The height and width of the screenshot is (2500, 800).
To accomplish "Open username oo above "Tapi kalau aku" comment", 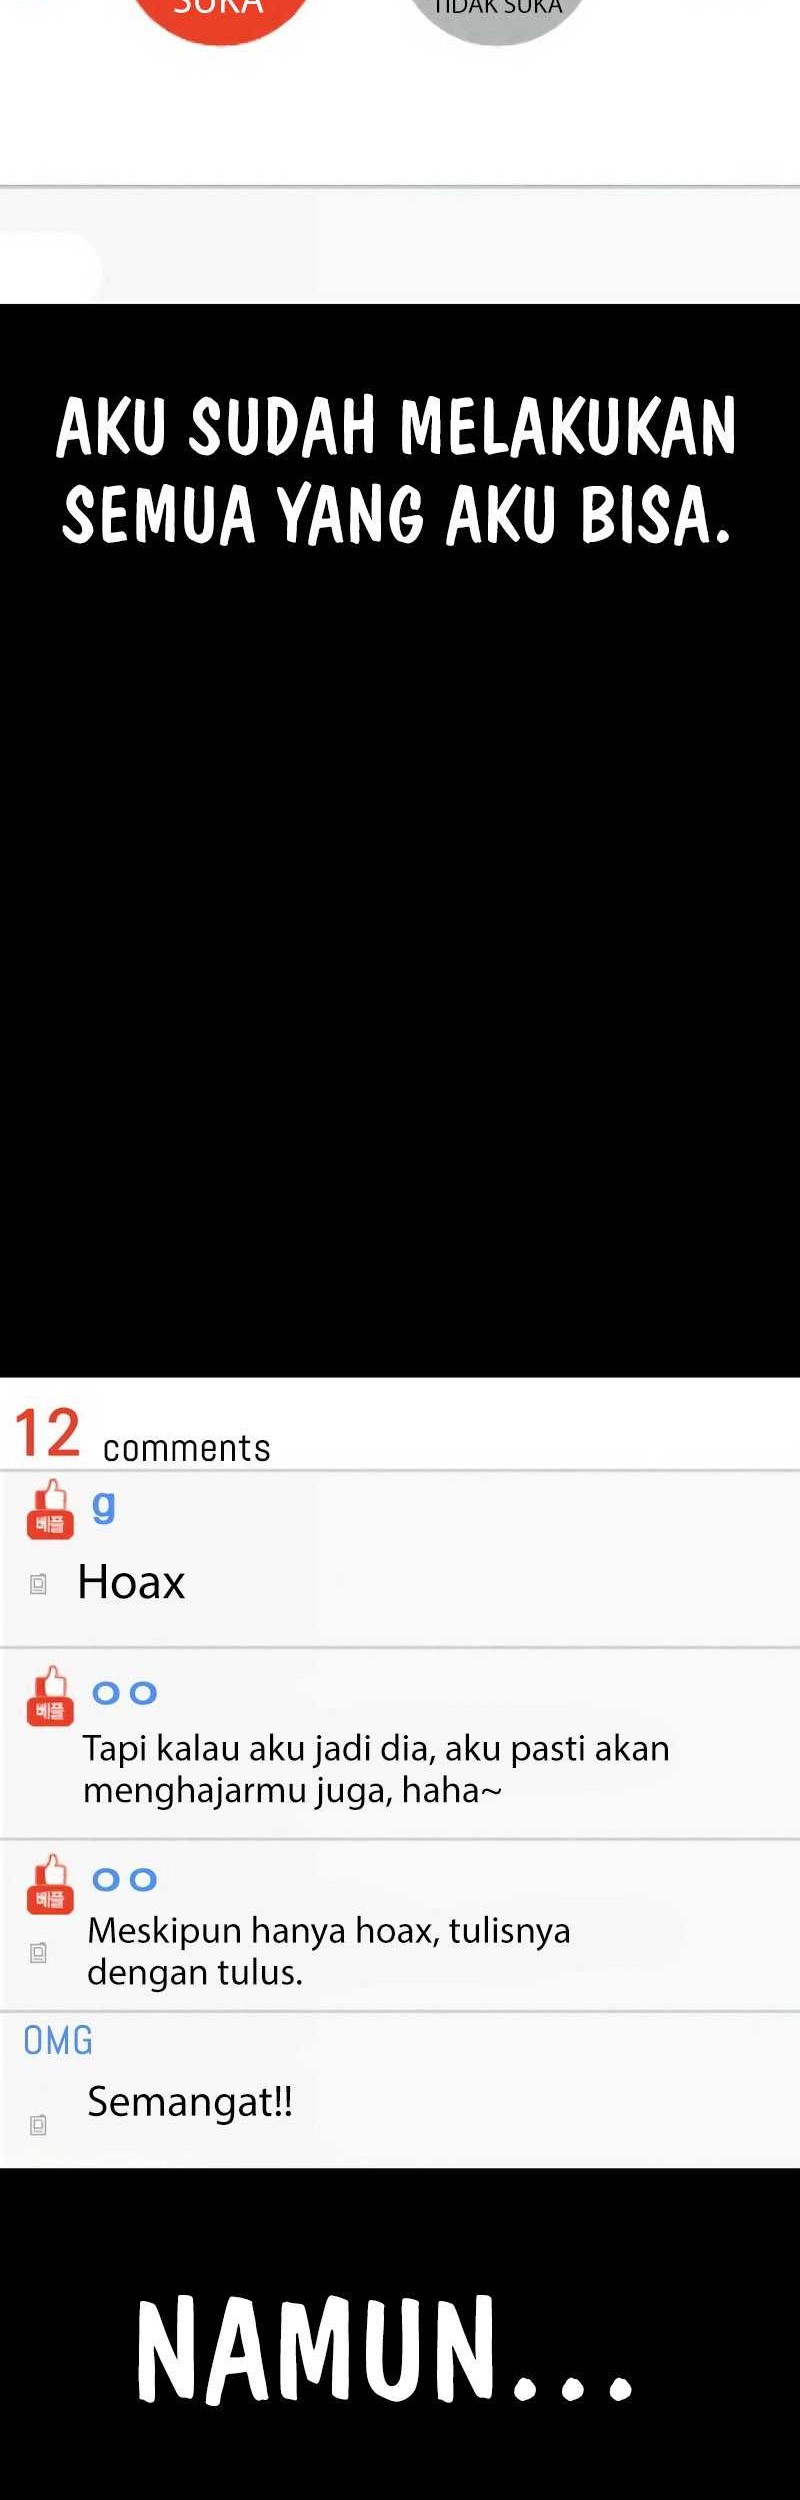I will coord(125,1693).
